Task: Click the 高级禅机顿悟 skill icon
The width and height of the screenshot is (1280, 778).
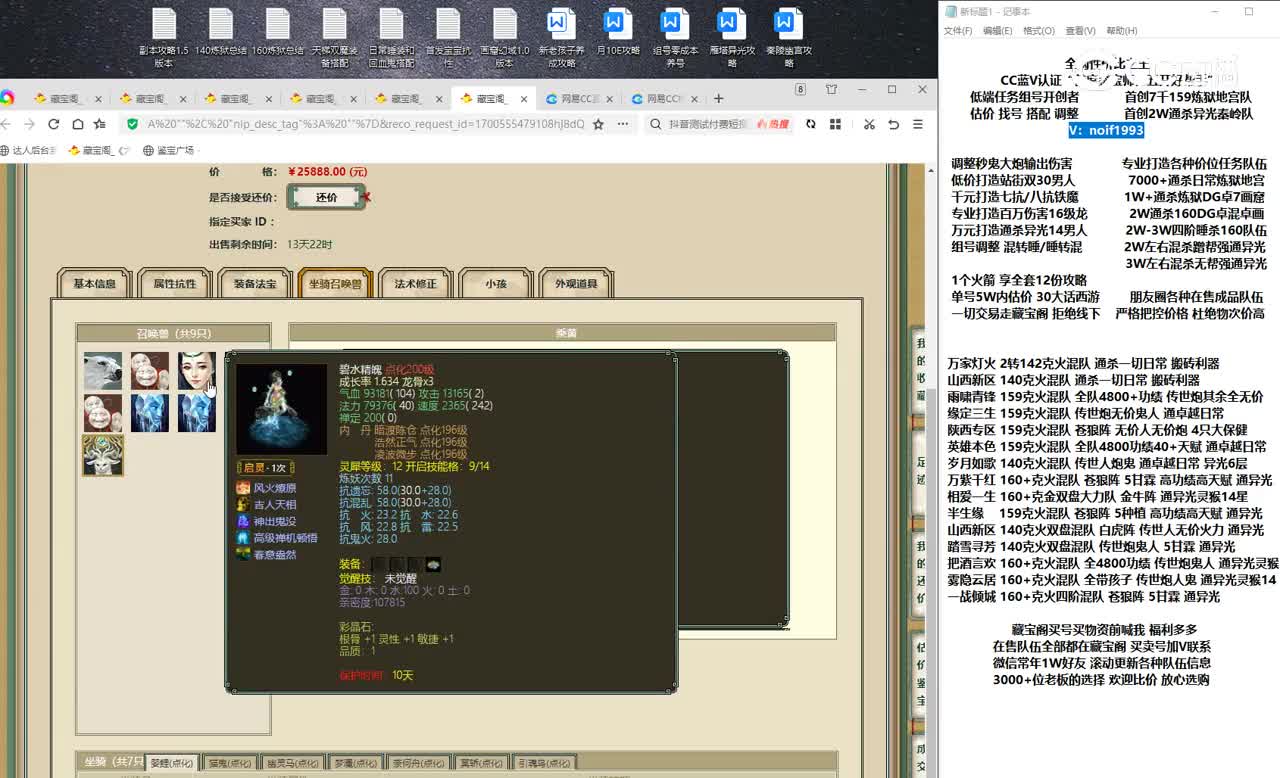Action: (243, 538)
